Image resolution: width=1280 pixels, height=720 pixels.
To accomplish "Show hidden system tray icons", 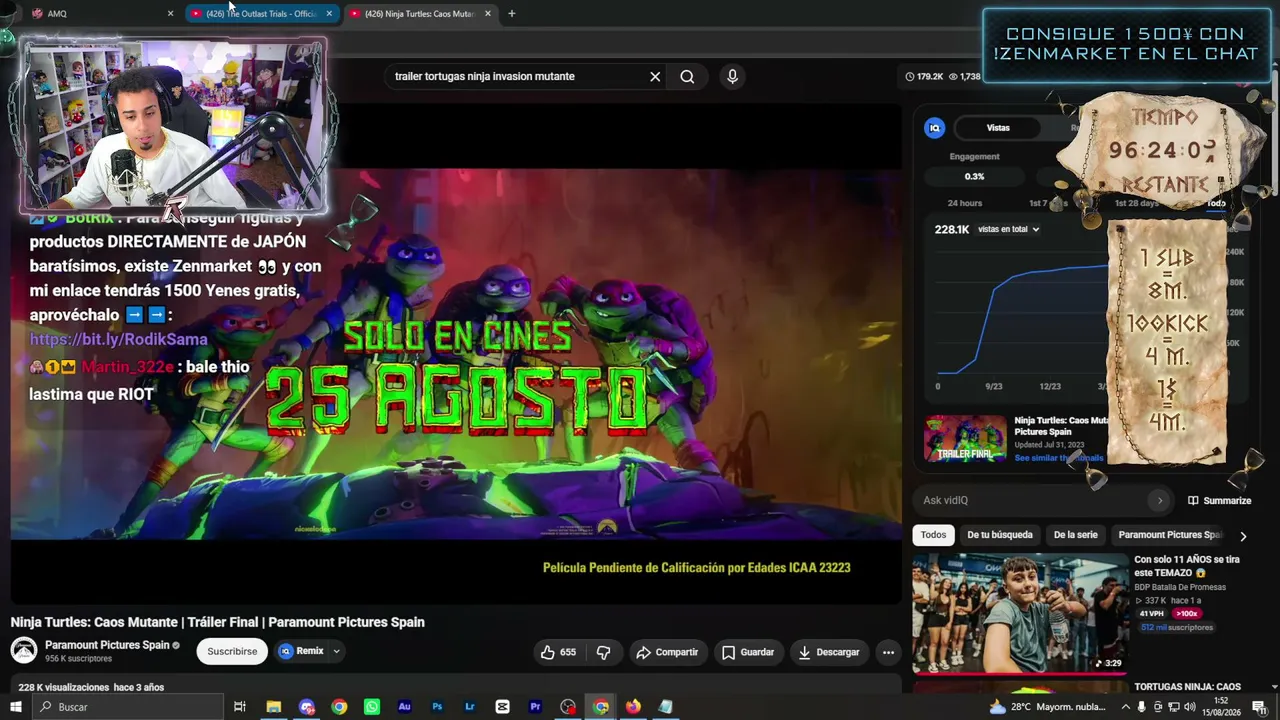I will coord(1126,707).
